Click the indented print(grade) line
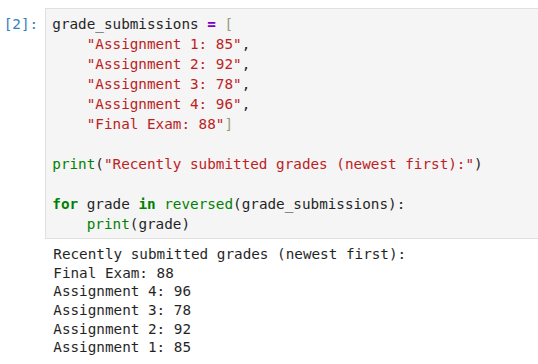Image resolution: width=538 pixels, height=364 pixels. (x=138, y=224)
